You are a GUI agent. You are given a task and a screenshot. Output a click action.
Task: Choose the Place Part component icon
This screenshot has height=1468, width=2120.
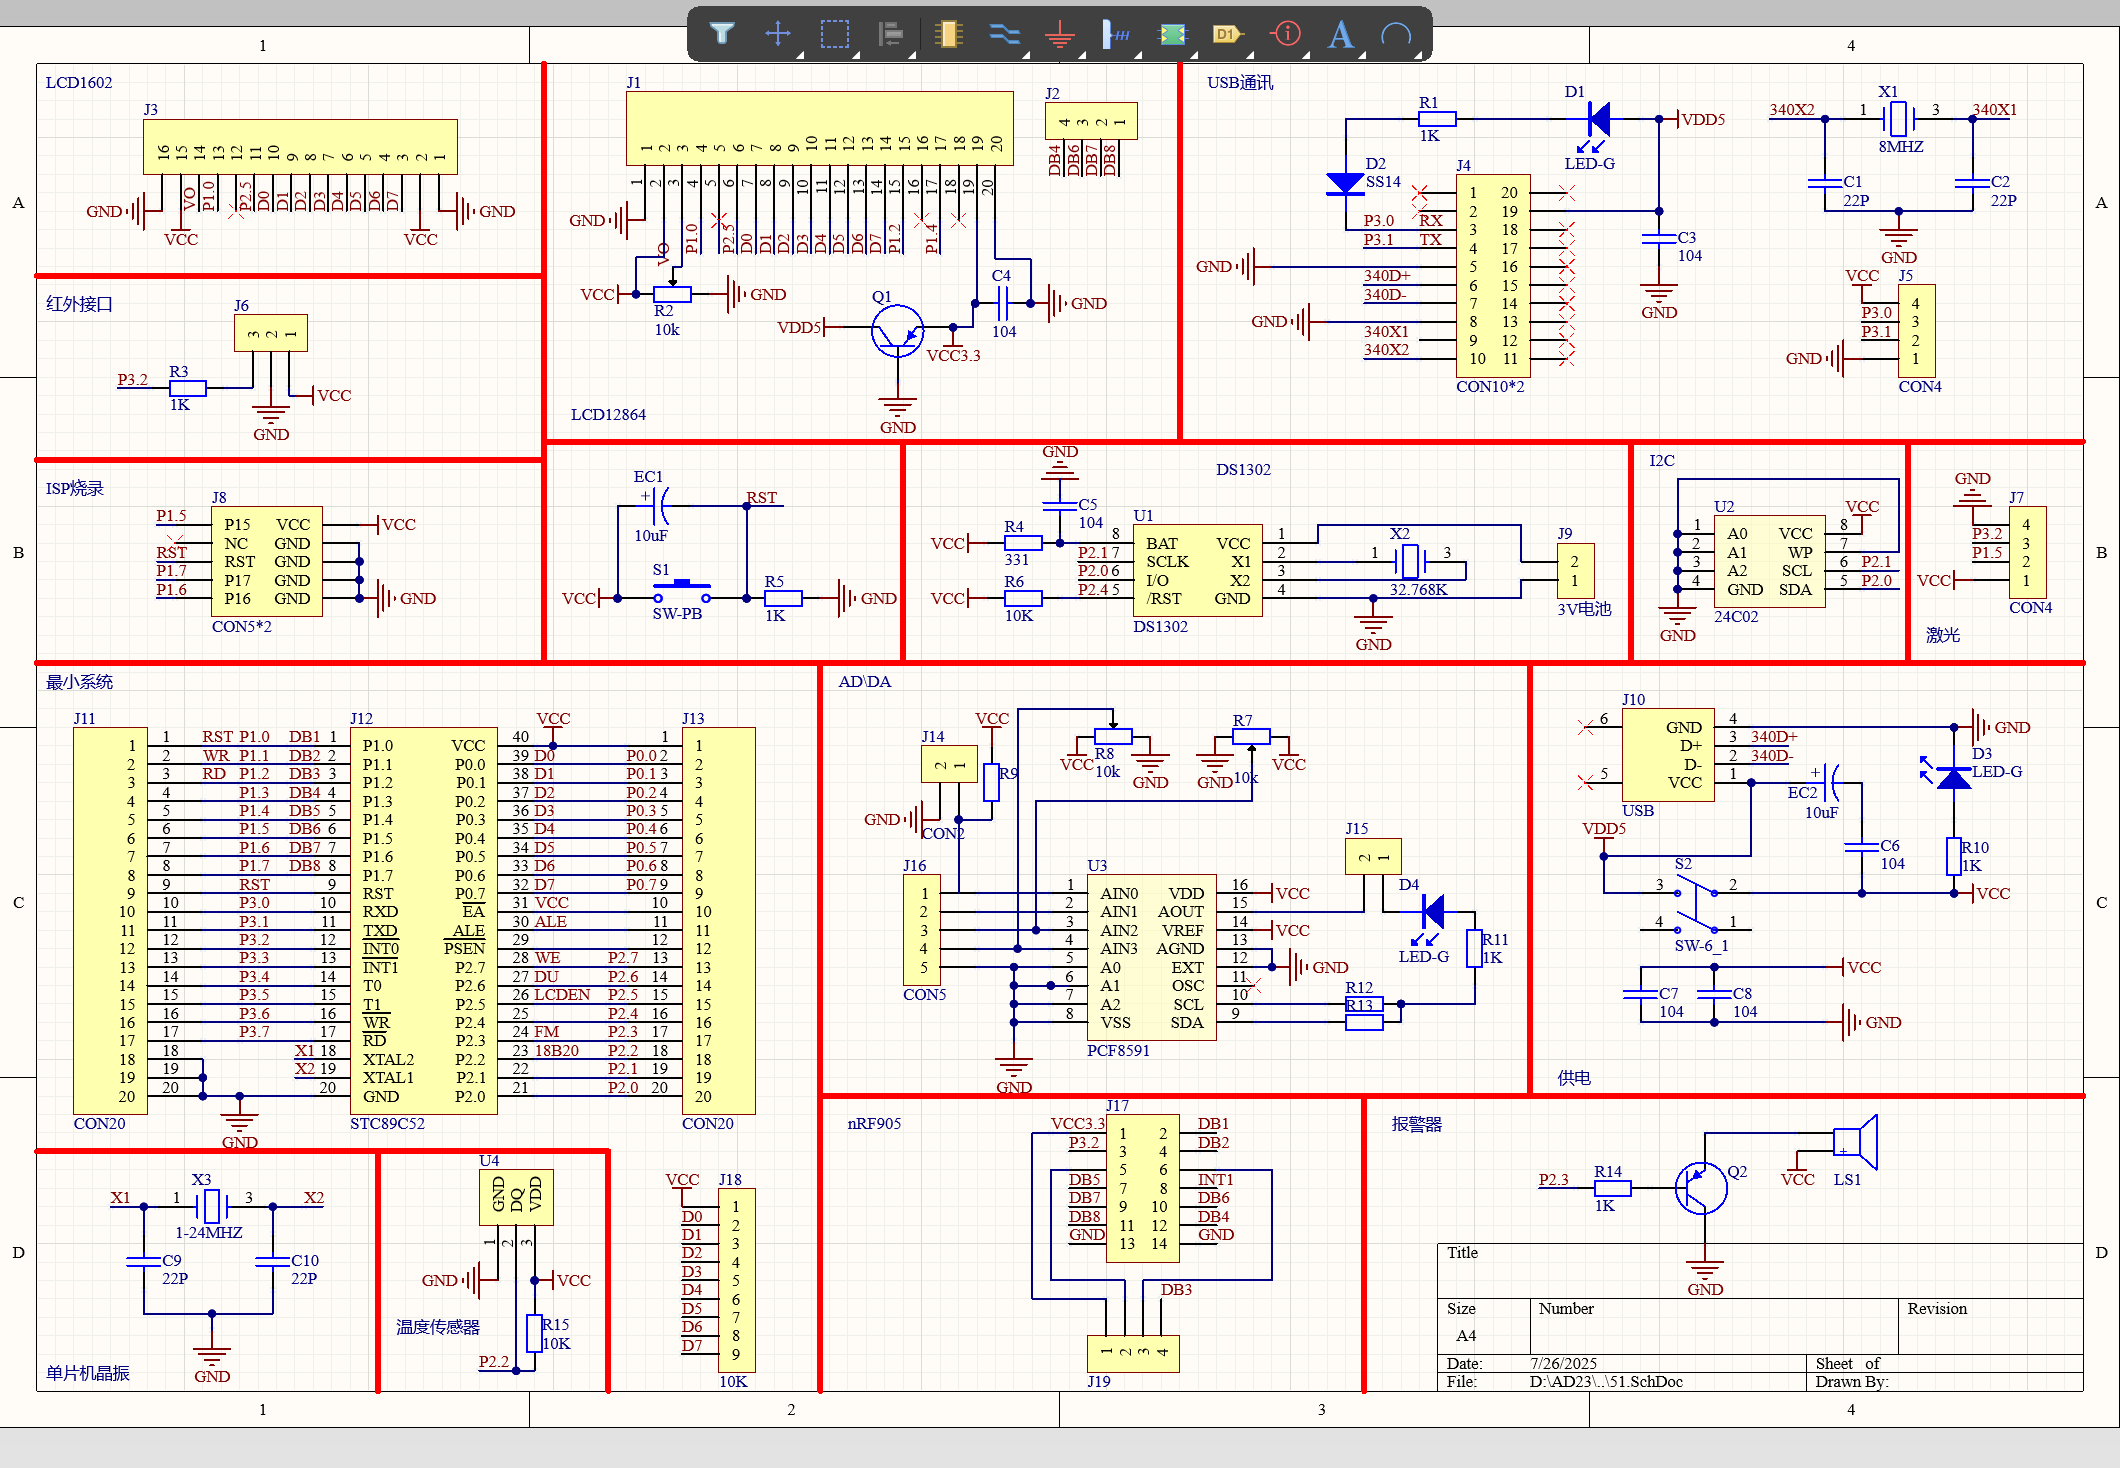coord(947,34)
